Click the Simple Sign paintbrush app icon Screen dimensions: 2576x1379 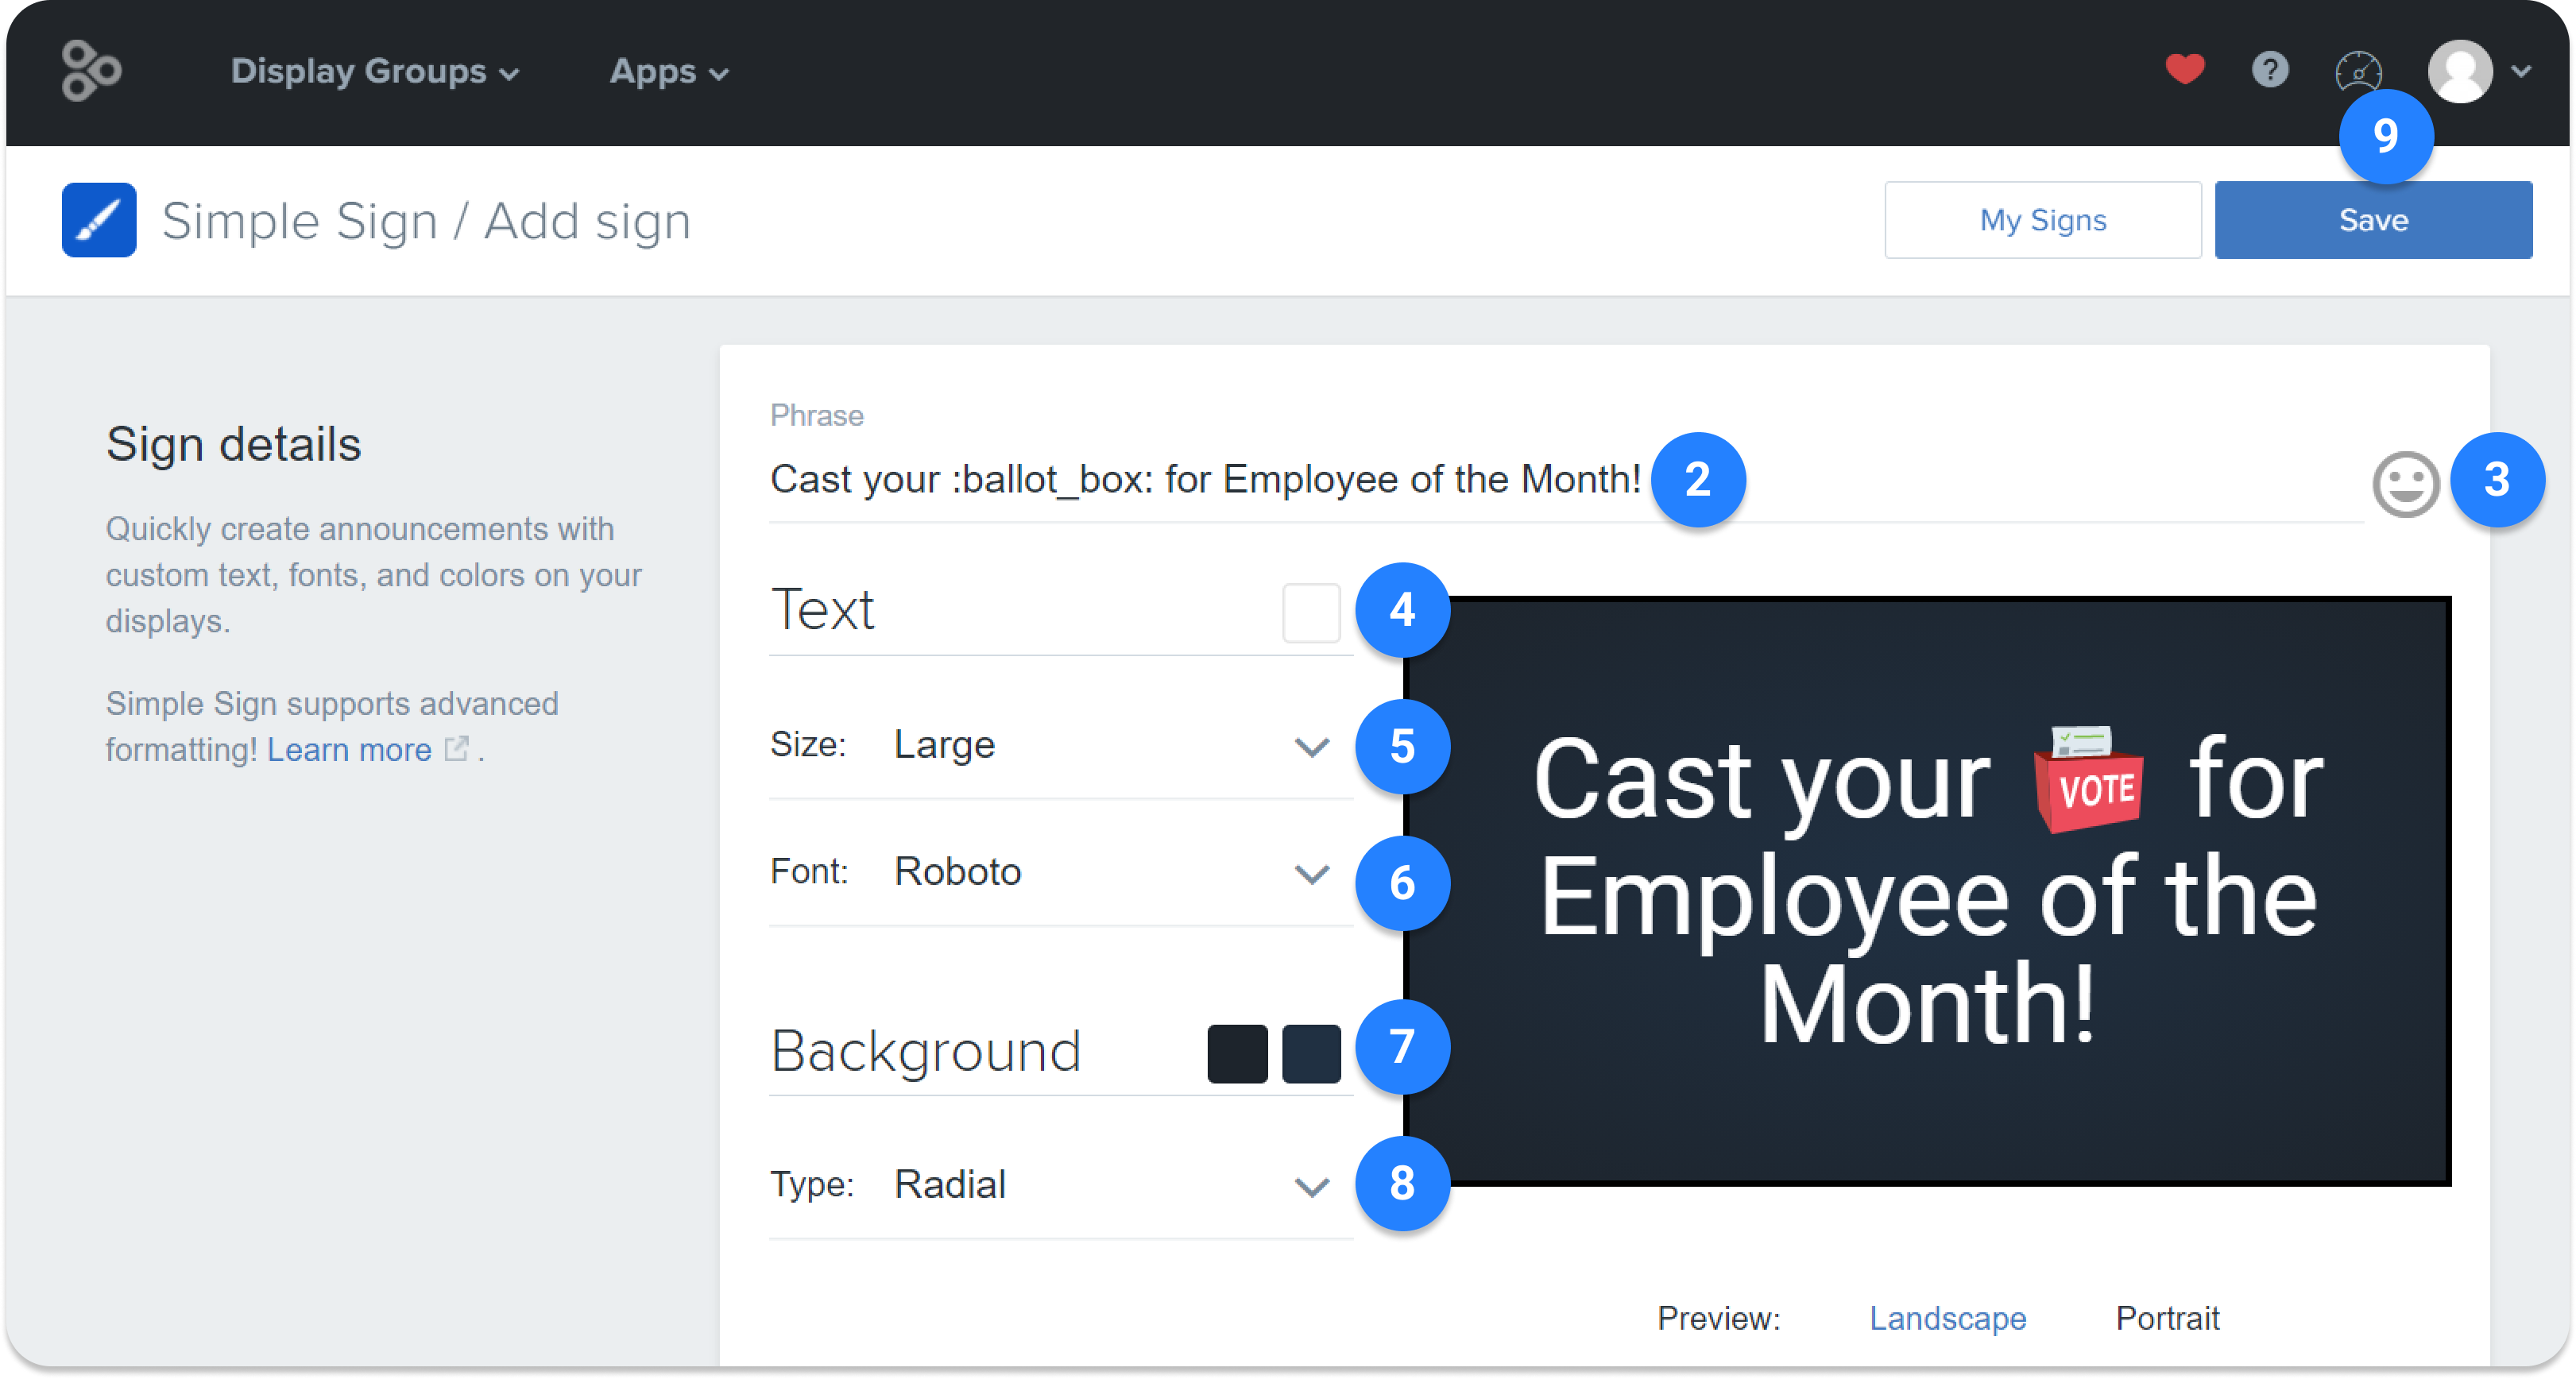click(99, 220)
